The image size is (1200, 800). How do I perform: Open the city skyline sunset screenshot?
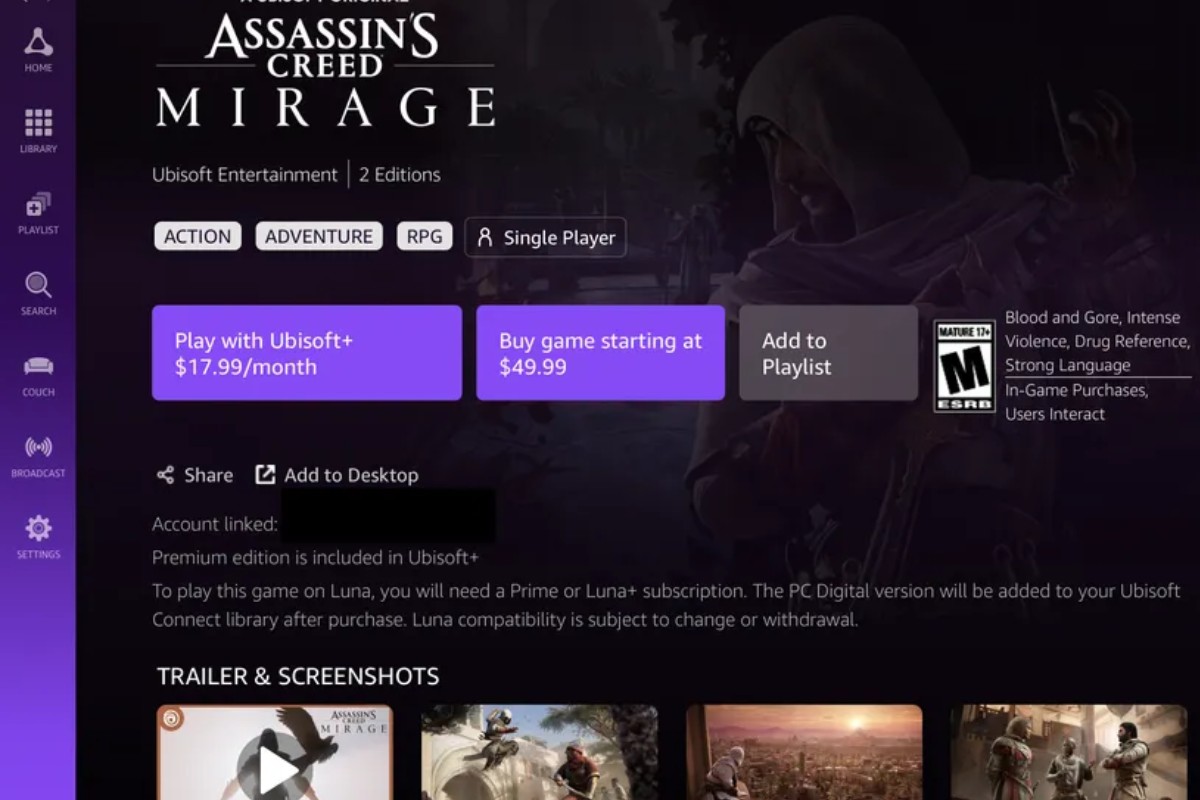coord(804,752)
